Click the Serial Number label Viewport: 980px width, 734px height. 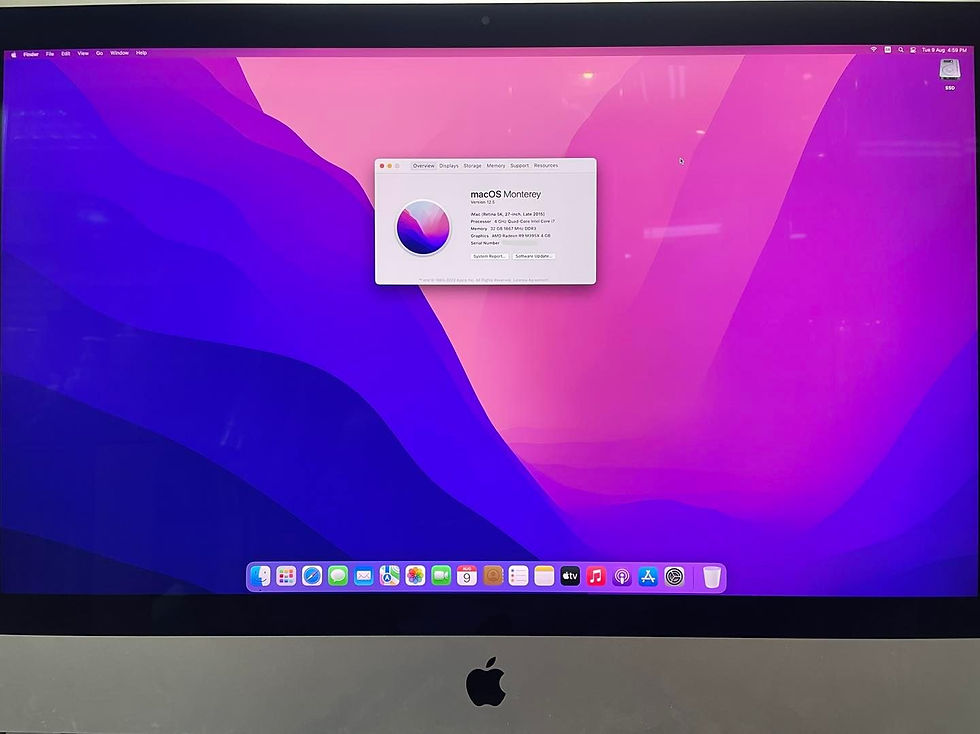pos(485,243)
